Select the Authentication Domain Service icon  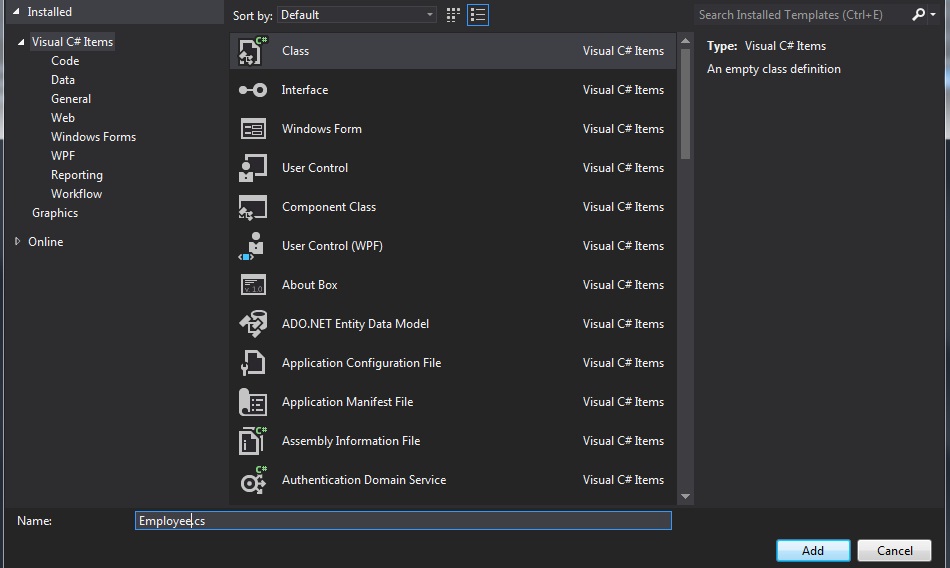[253, 481]
